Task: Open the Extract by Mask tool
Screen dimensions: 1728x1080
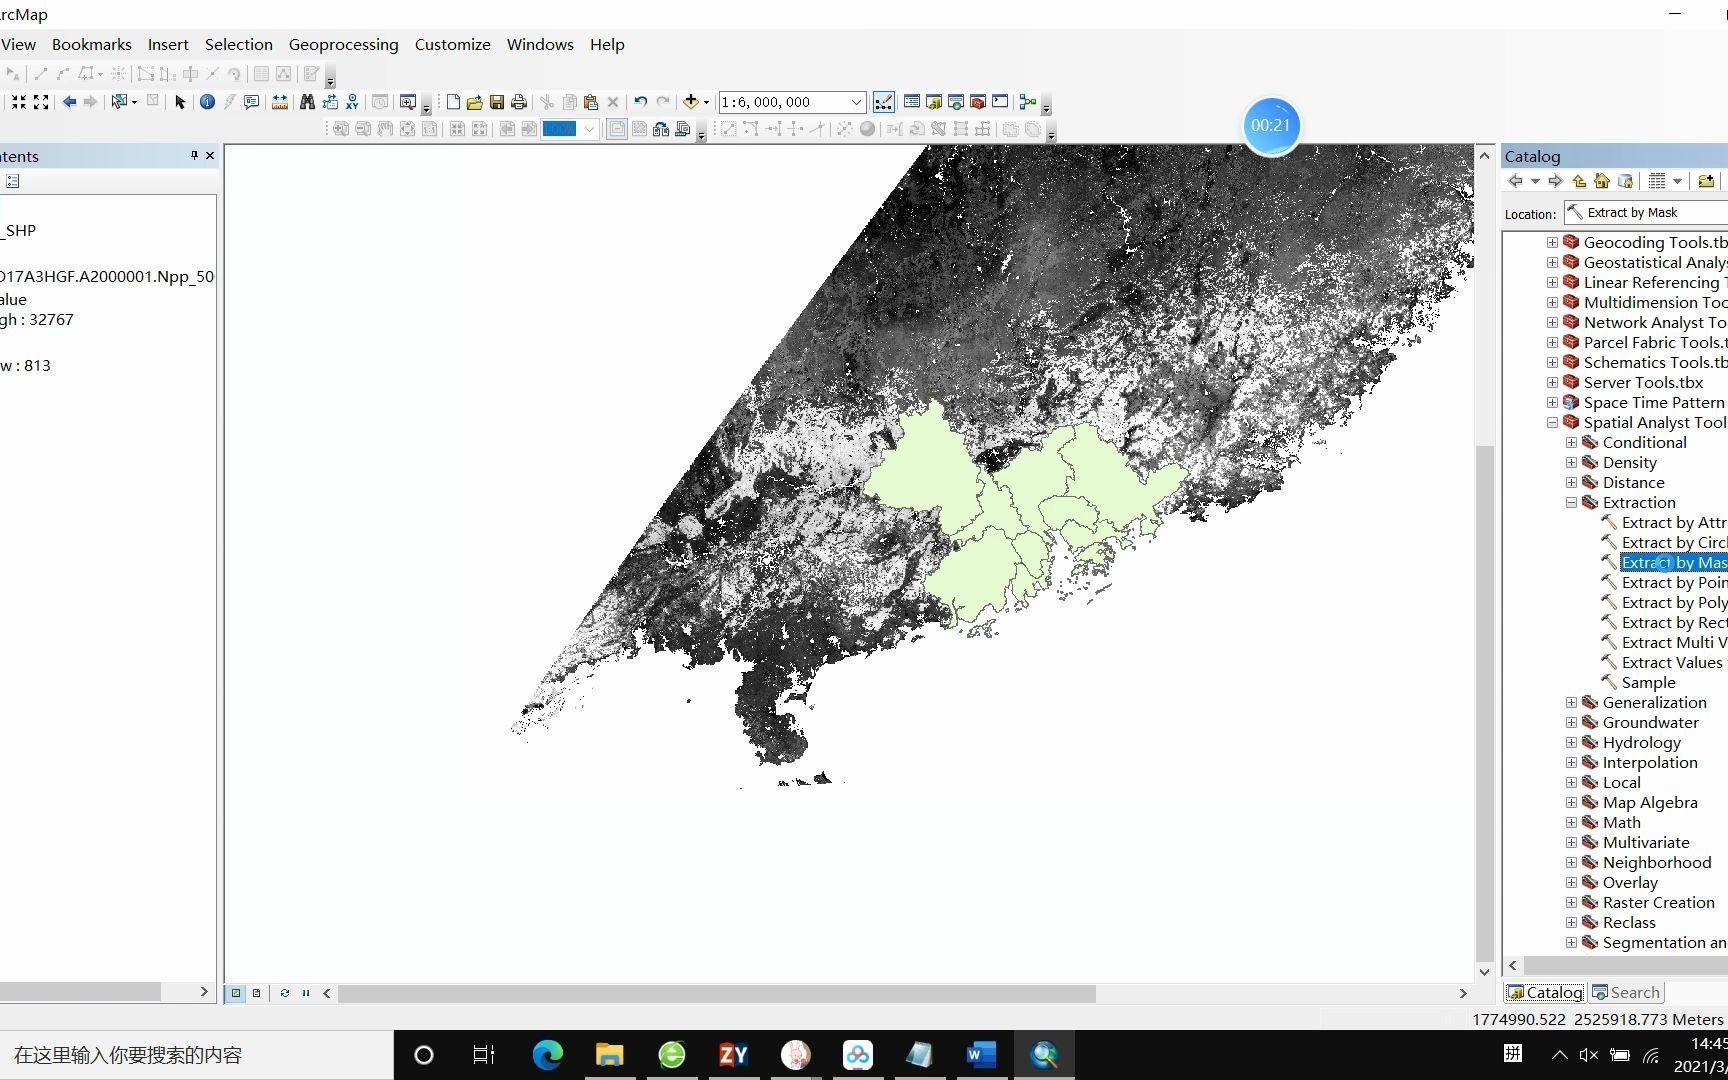Action: [x=1672, y=562]
